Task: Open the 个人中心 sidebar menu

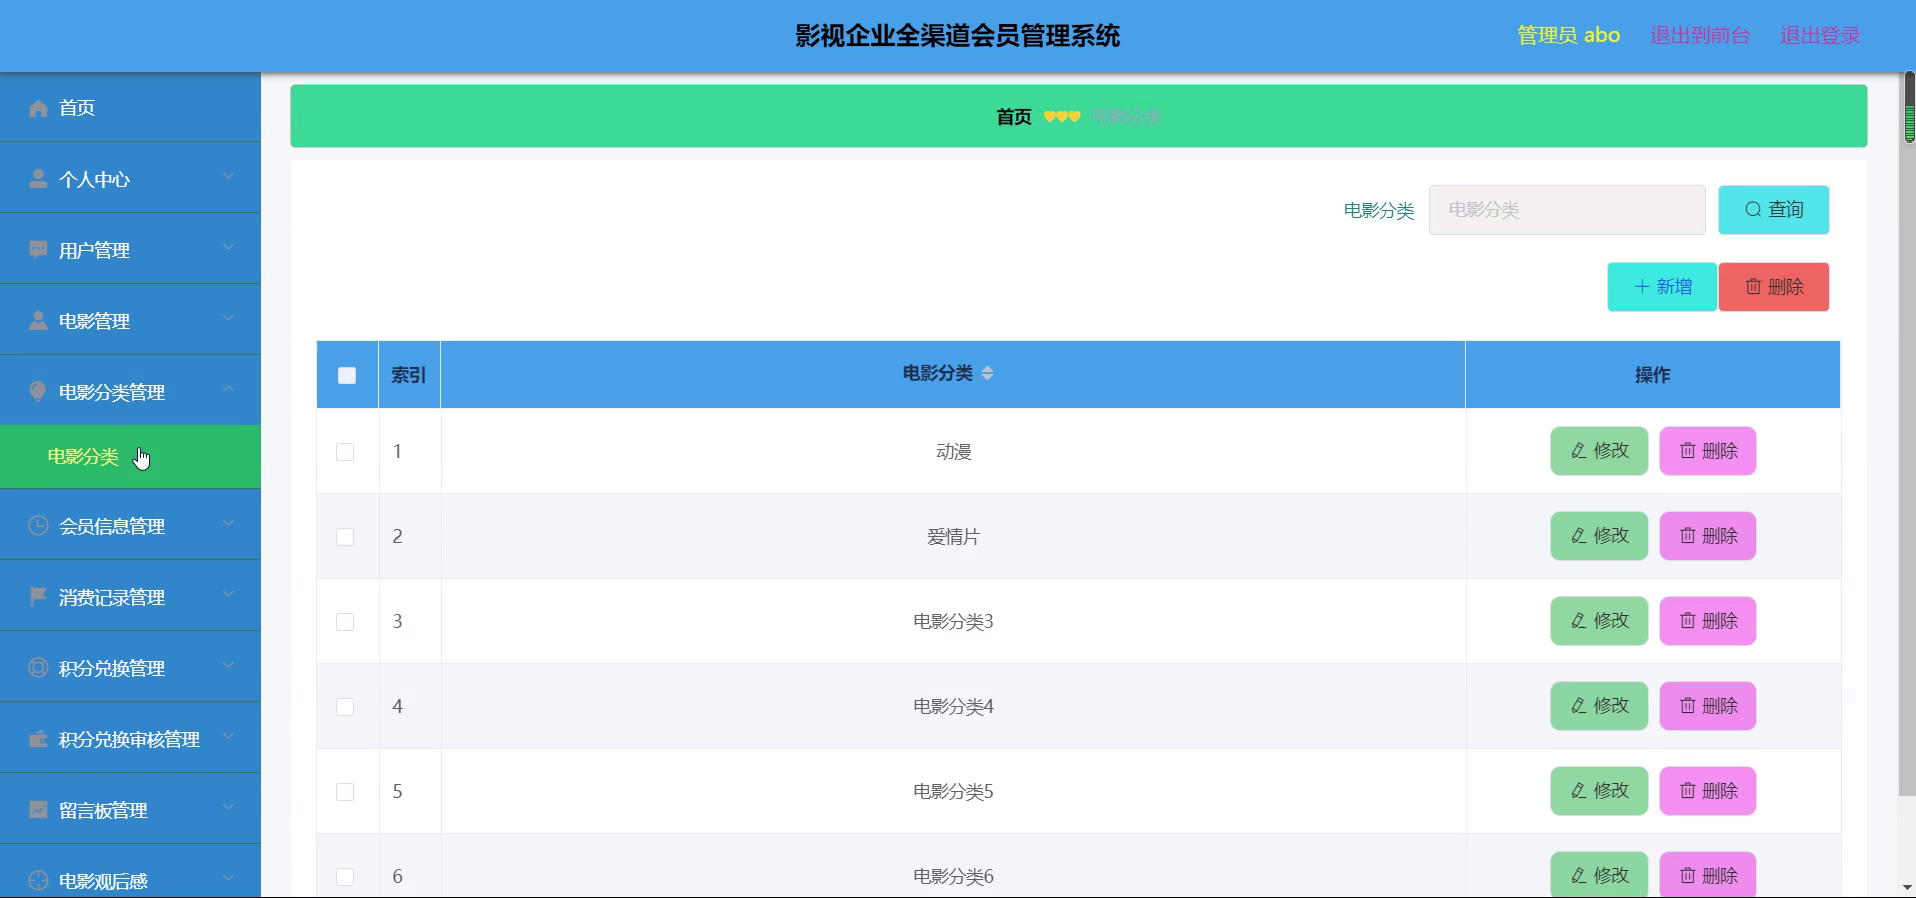Action: (x=130, y=178)
